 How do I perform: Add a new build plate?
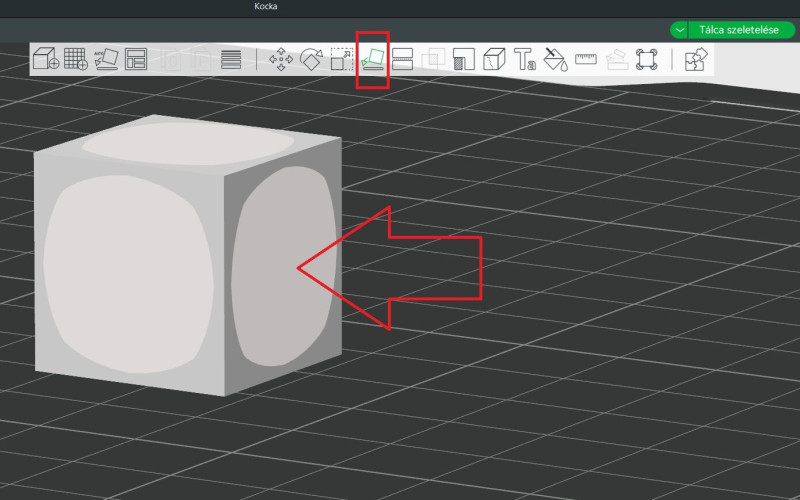76,59
